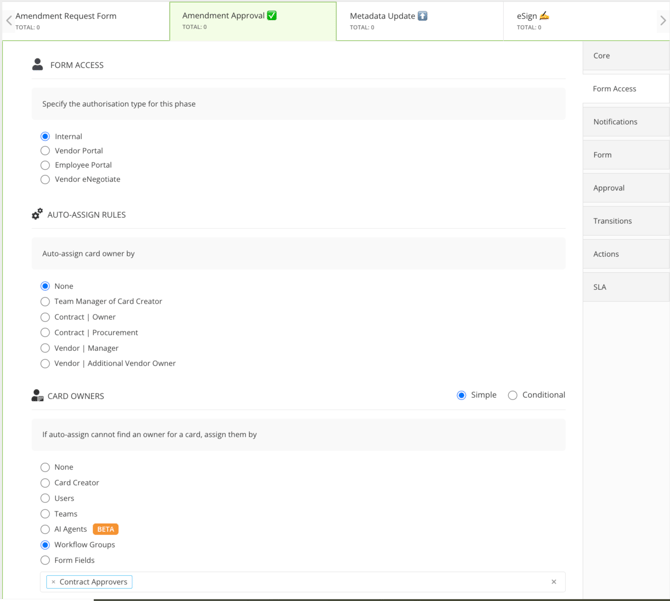Select the Employee Portal authorisation option
Screen dimensions: 670x601
(45, 165)
